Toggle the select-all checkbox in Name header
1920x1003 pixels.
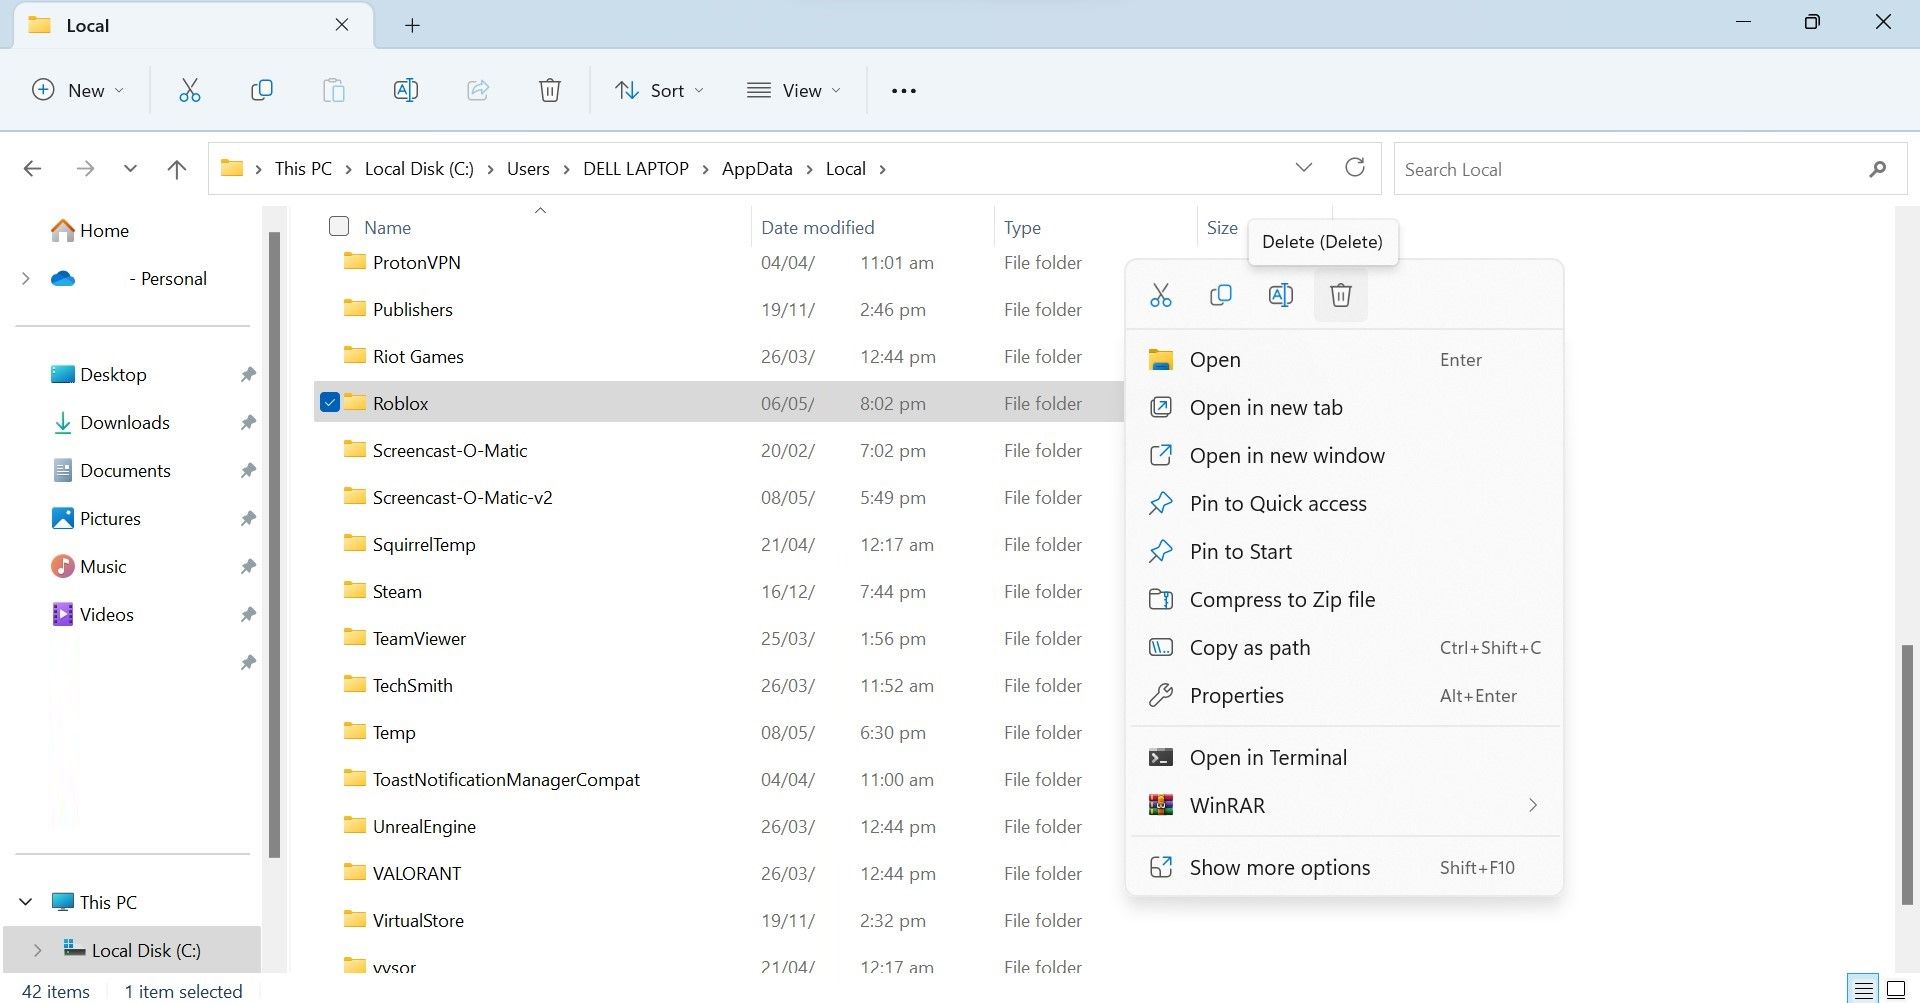coord(339,226)
